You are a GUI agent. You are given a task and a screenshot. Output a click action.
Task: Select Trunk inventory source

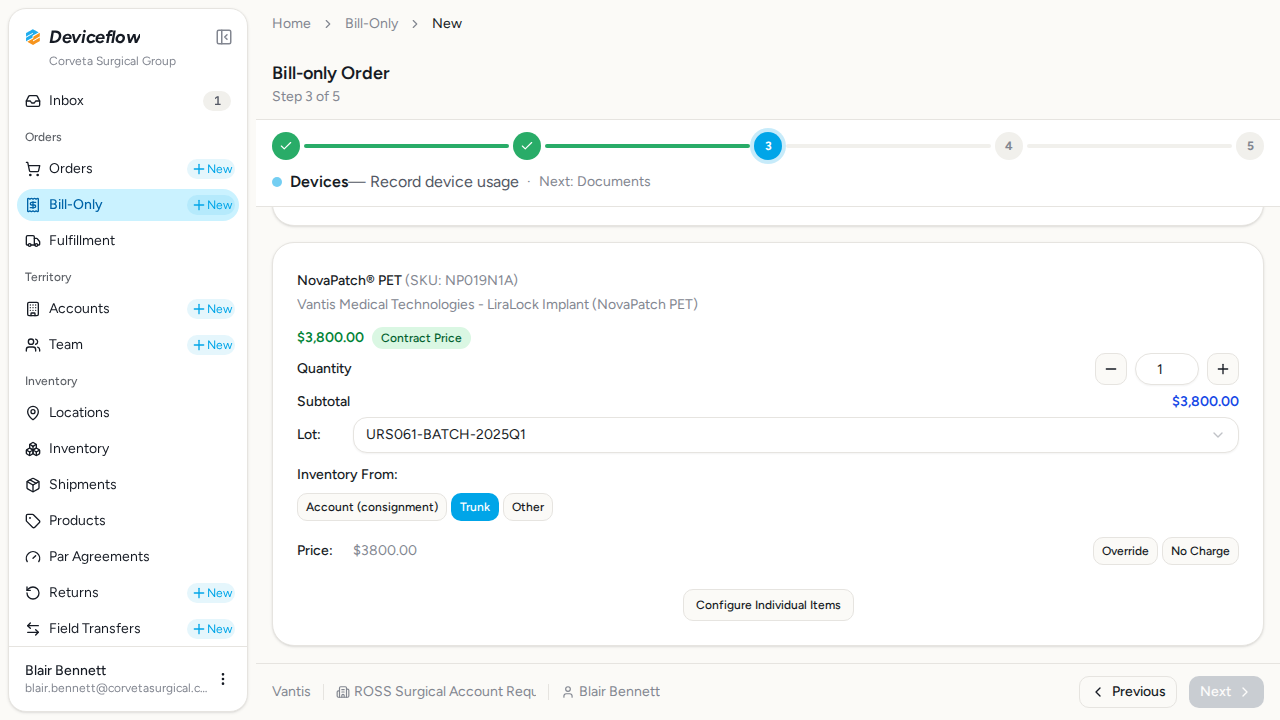[x=475, y=507]
